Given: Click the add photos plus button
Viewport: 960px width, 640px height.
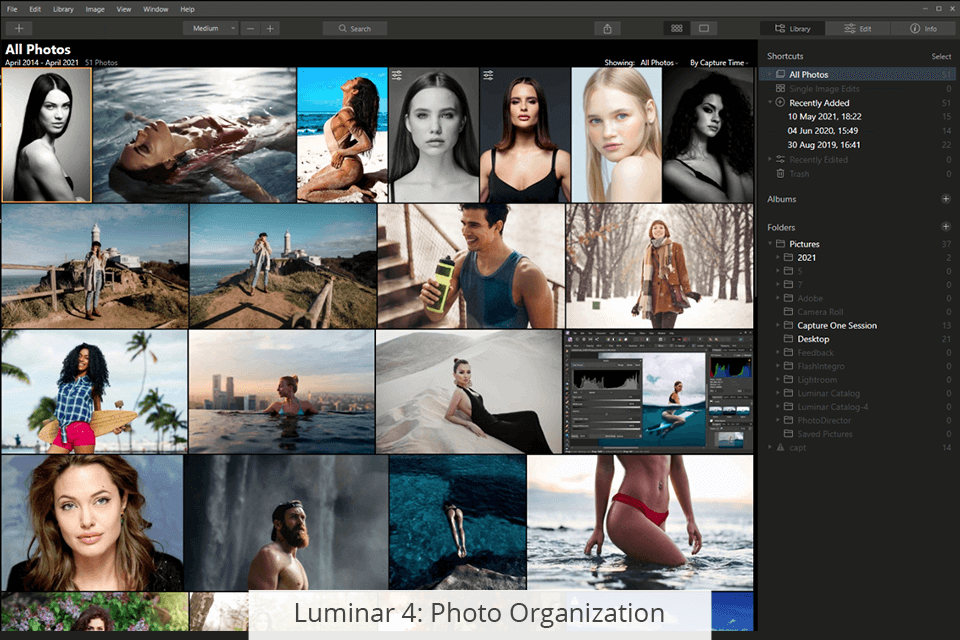Looking at the screenshot, I should click(19, 28).
